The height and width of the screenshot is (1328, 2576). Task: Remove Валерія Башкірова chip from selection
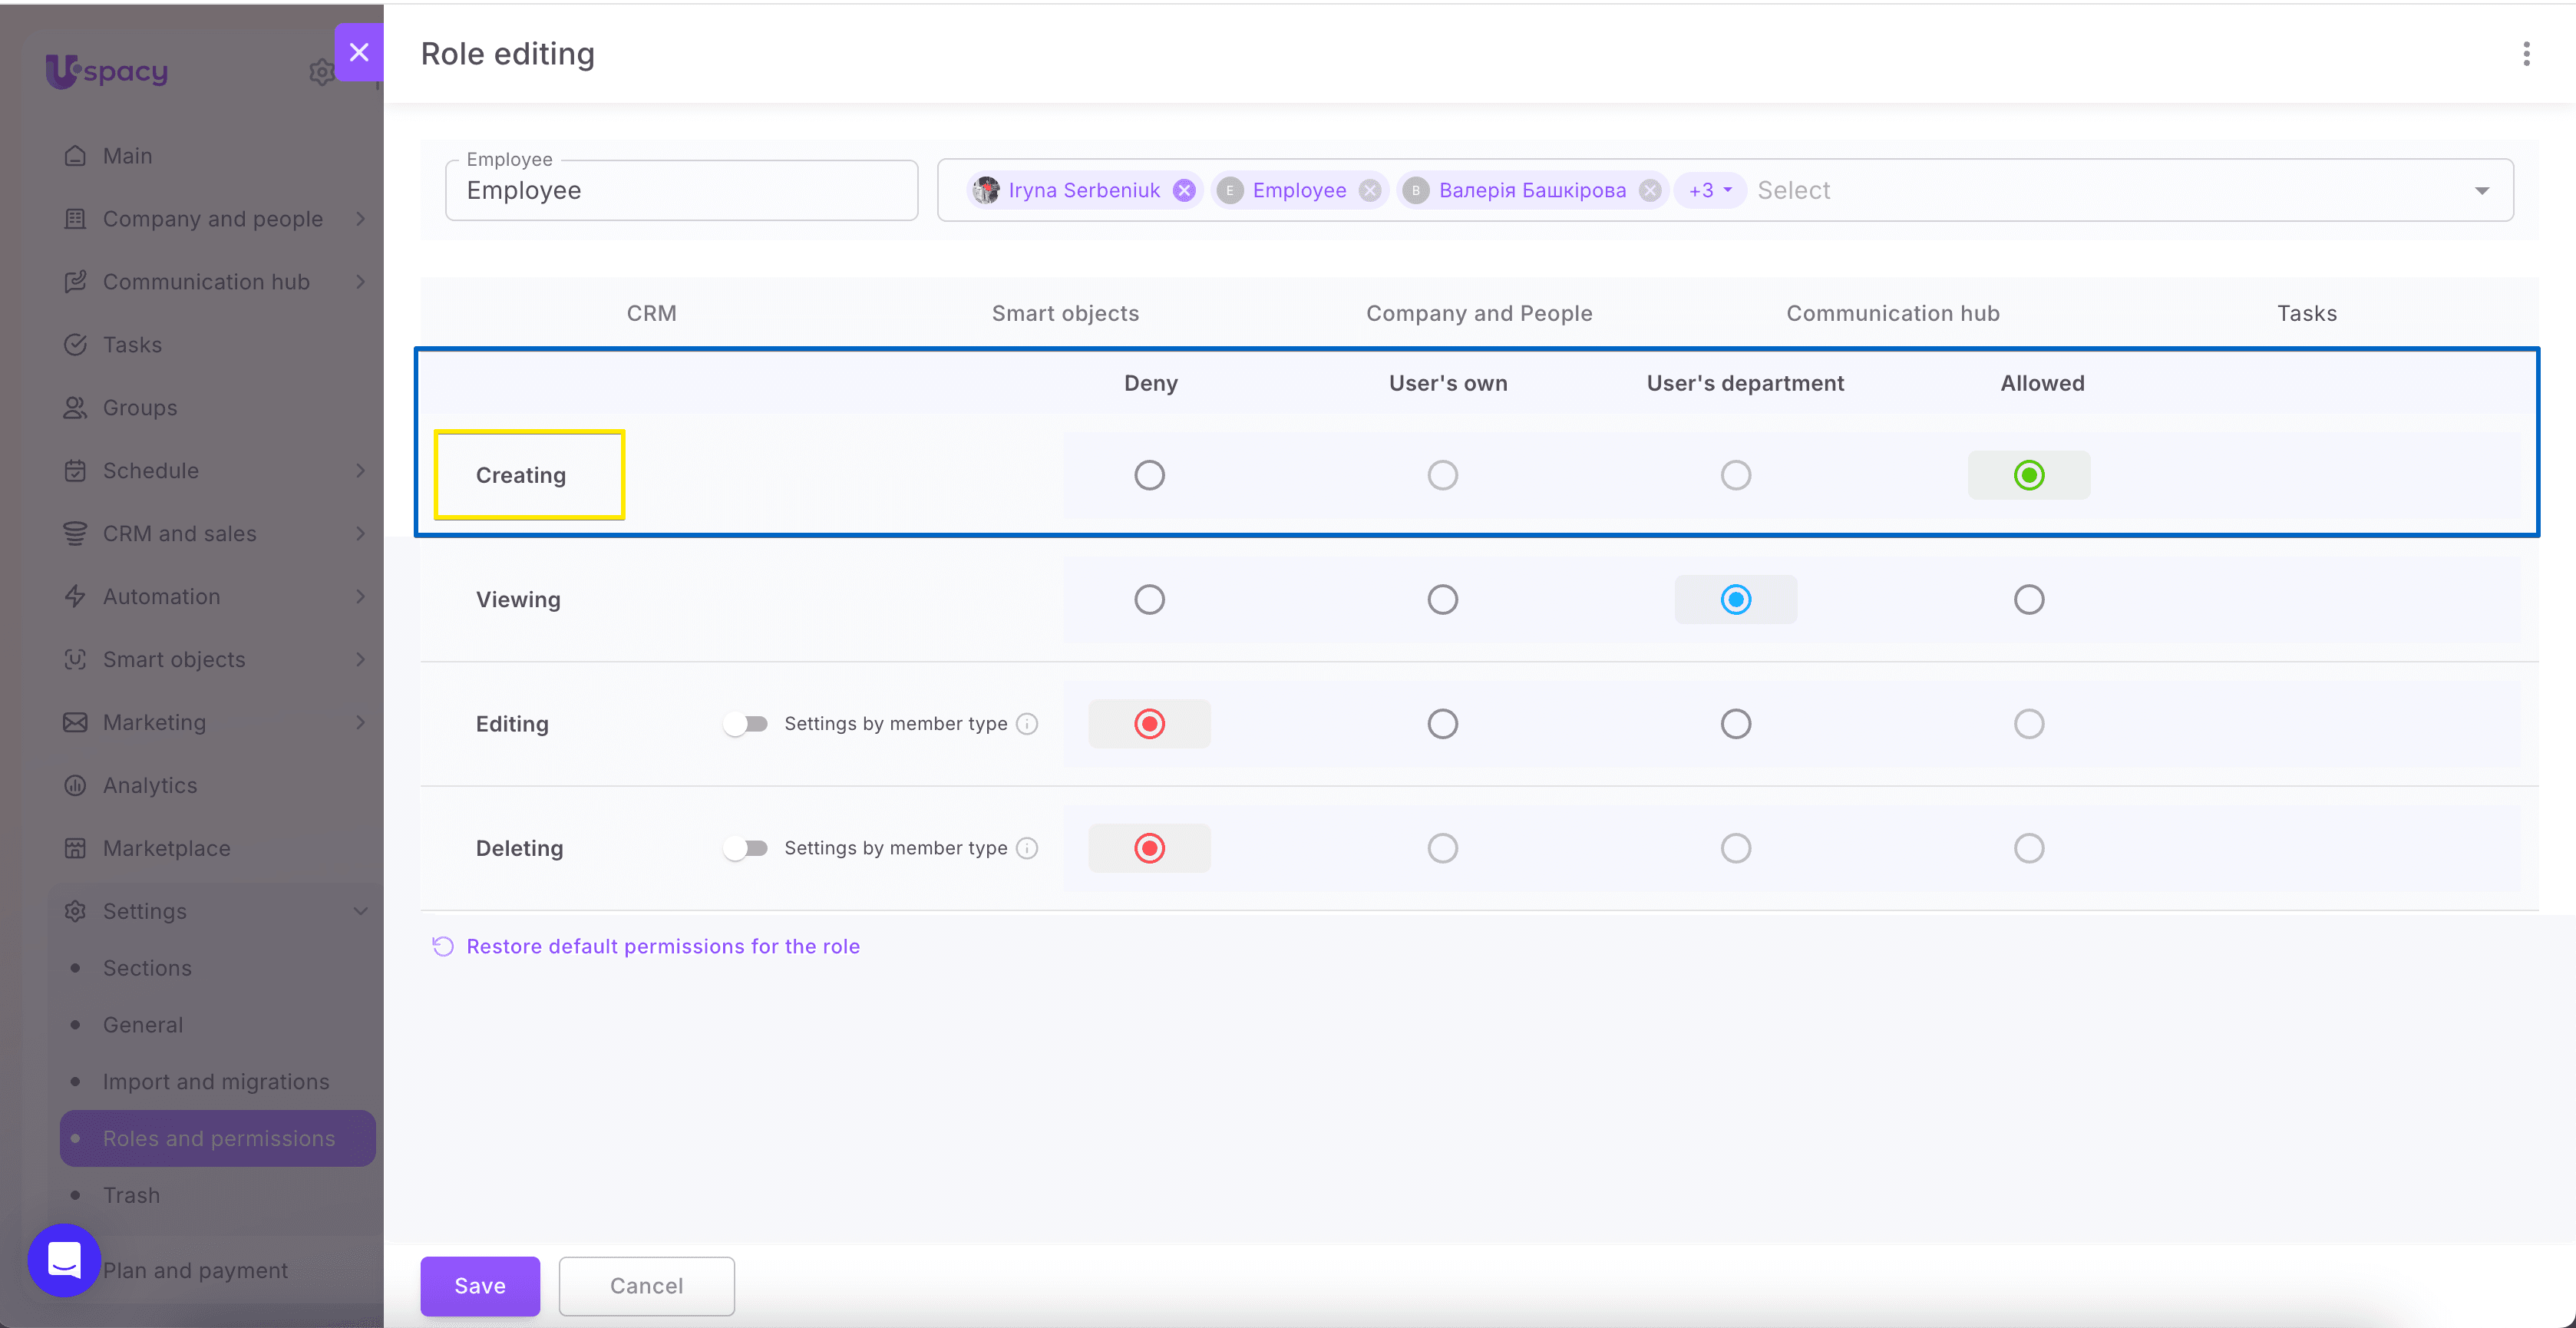[1650, 190]
